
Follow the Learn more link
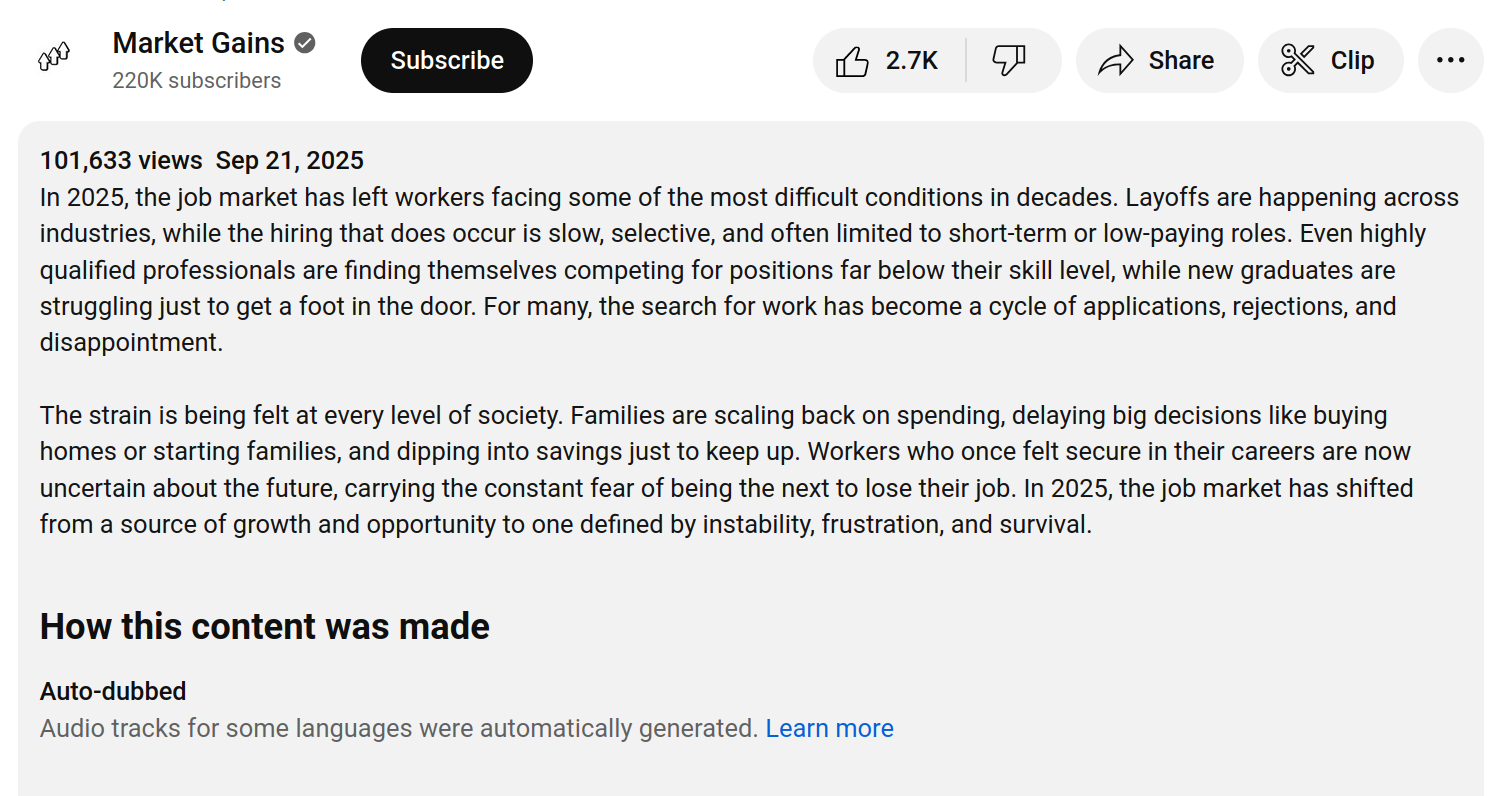[829, 728]
